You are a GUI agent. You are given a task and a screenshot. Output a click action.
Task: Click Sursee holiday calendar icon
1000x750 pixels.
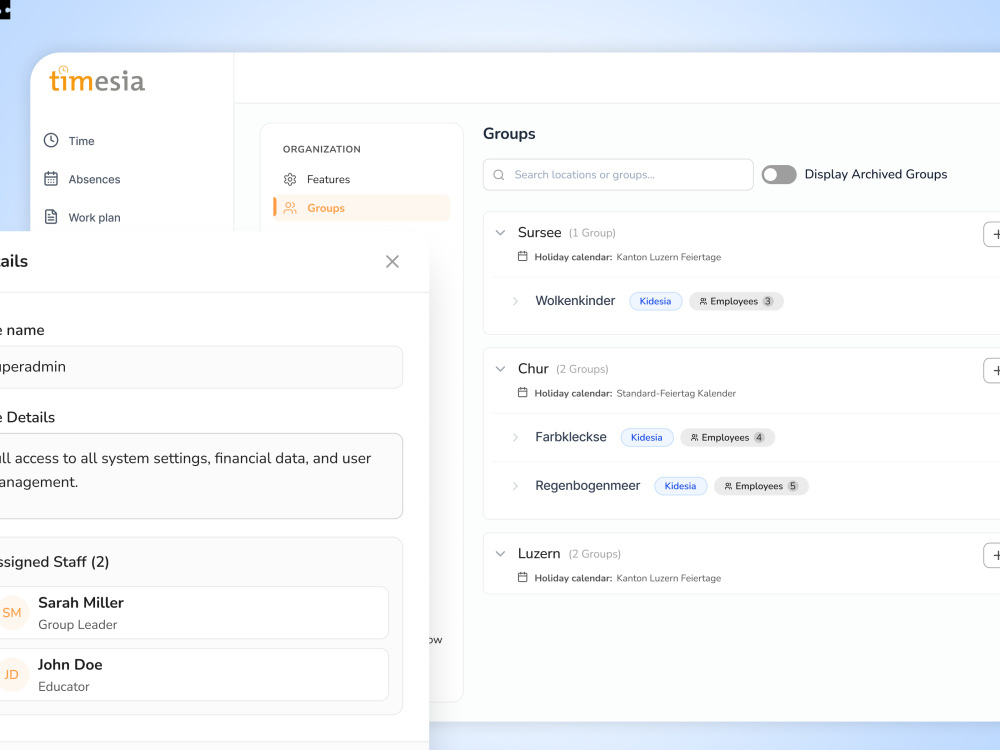pyautogui.click(x=522, y=256)
